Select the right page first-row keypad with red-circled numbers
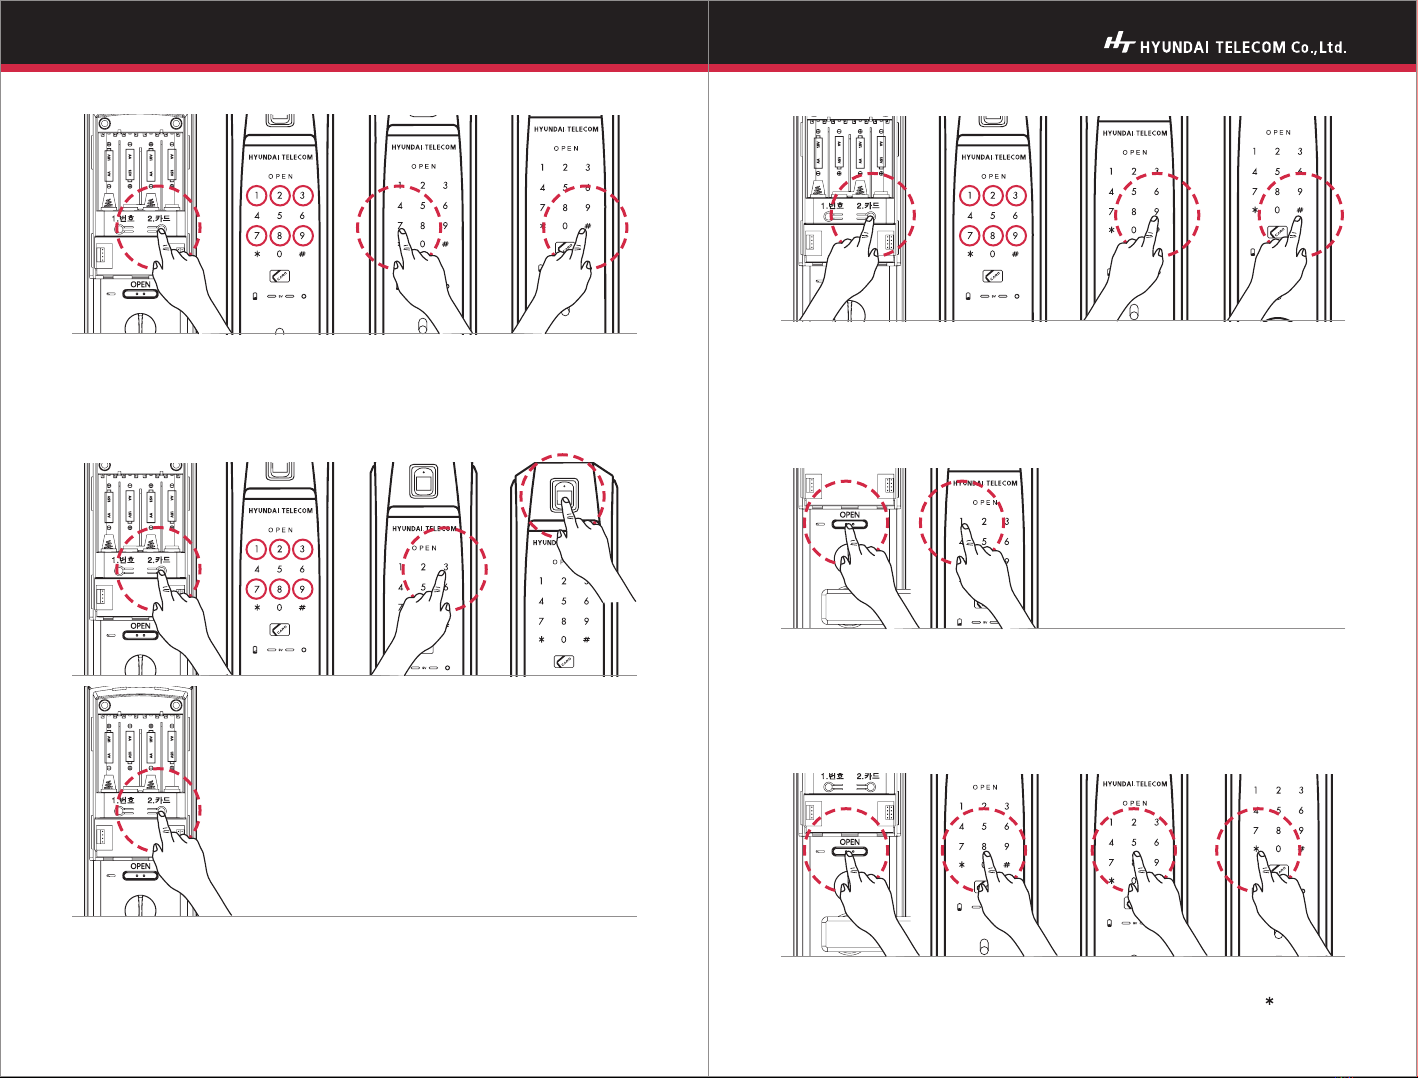 point(993,219)
